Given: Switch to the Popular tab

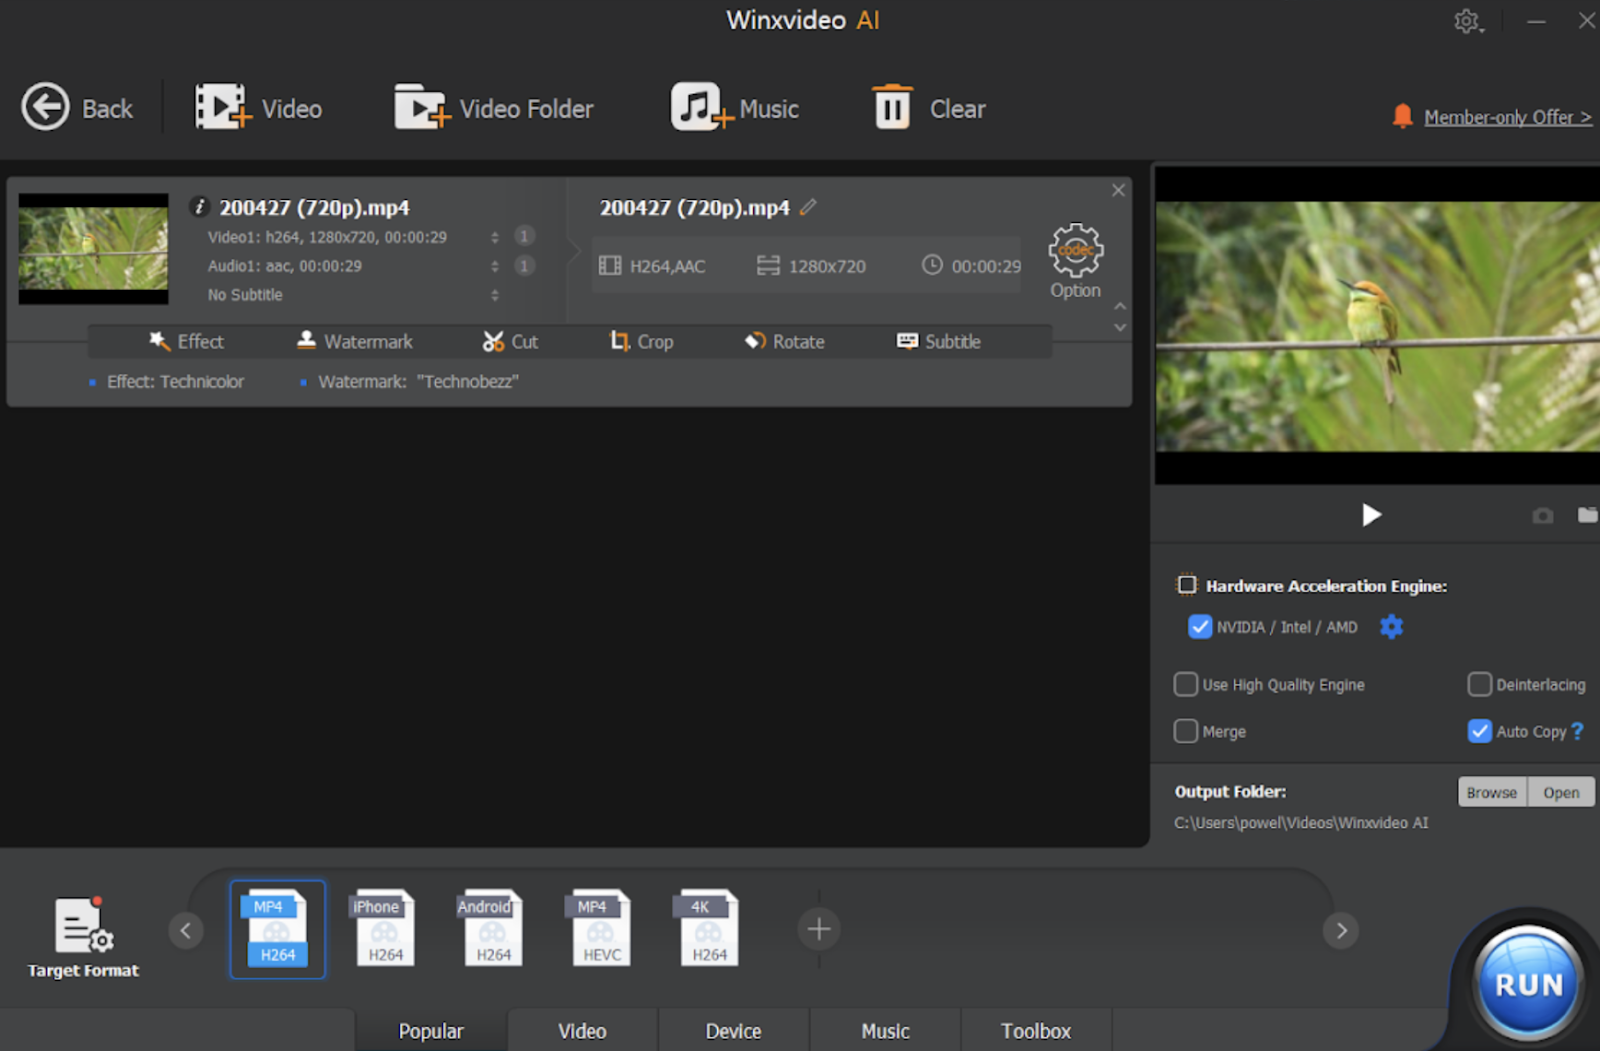Looking at the screenshot, I should click(x=431, y=1030).
